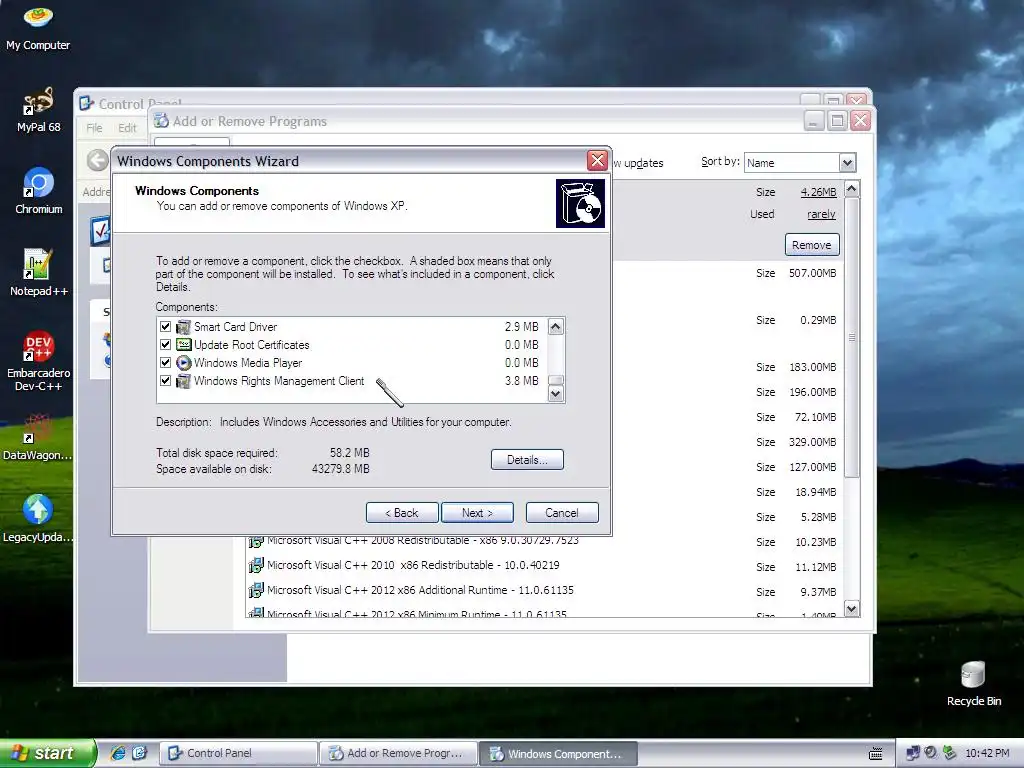1024x768 pixels.
Task: Click programs list scroll down arrow
Action: click(x=852, y=609)
